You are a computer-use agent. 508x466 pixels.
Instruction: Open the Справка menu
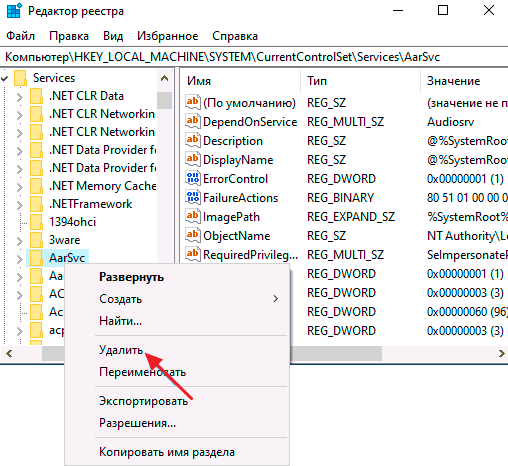pos(235,36)
